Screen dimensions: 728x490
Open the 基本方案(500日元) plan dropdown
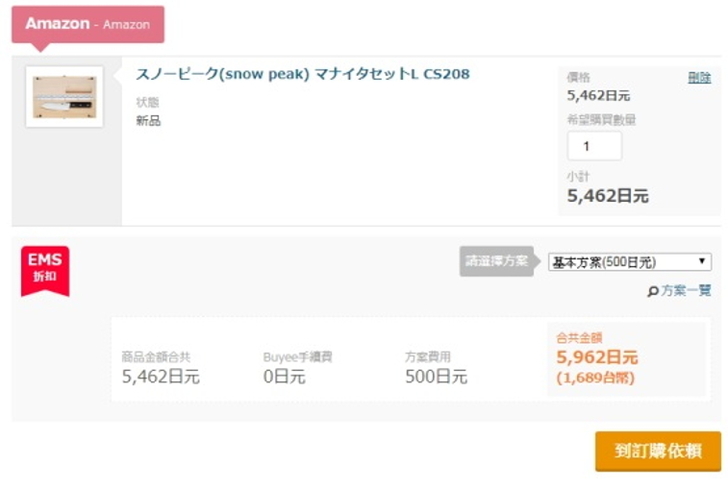click(x=630, y=262)
